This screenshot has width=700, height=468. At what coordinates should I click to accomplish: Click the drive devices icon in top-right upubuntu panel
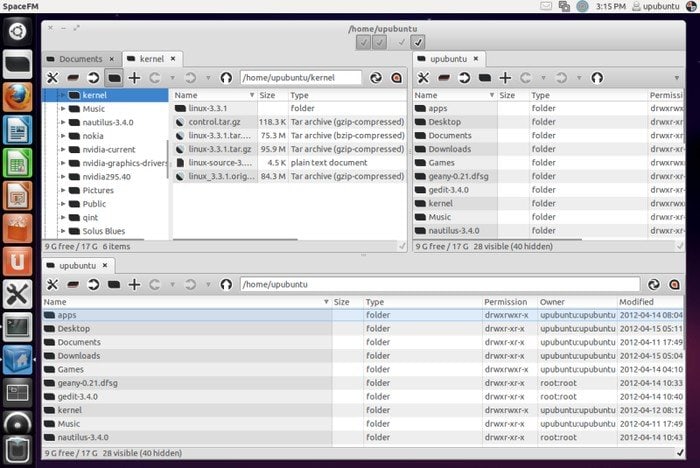444,78
